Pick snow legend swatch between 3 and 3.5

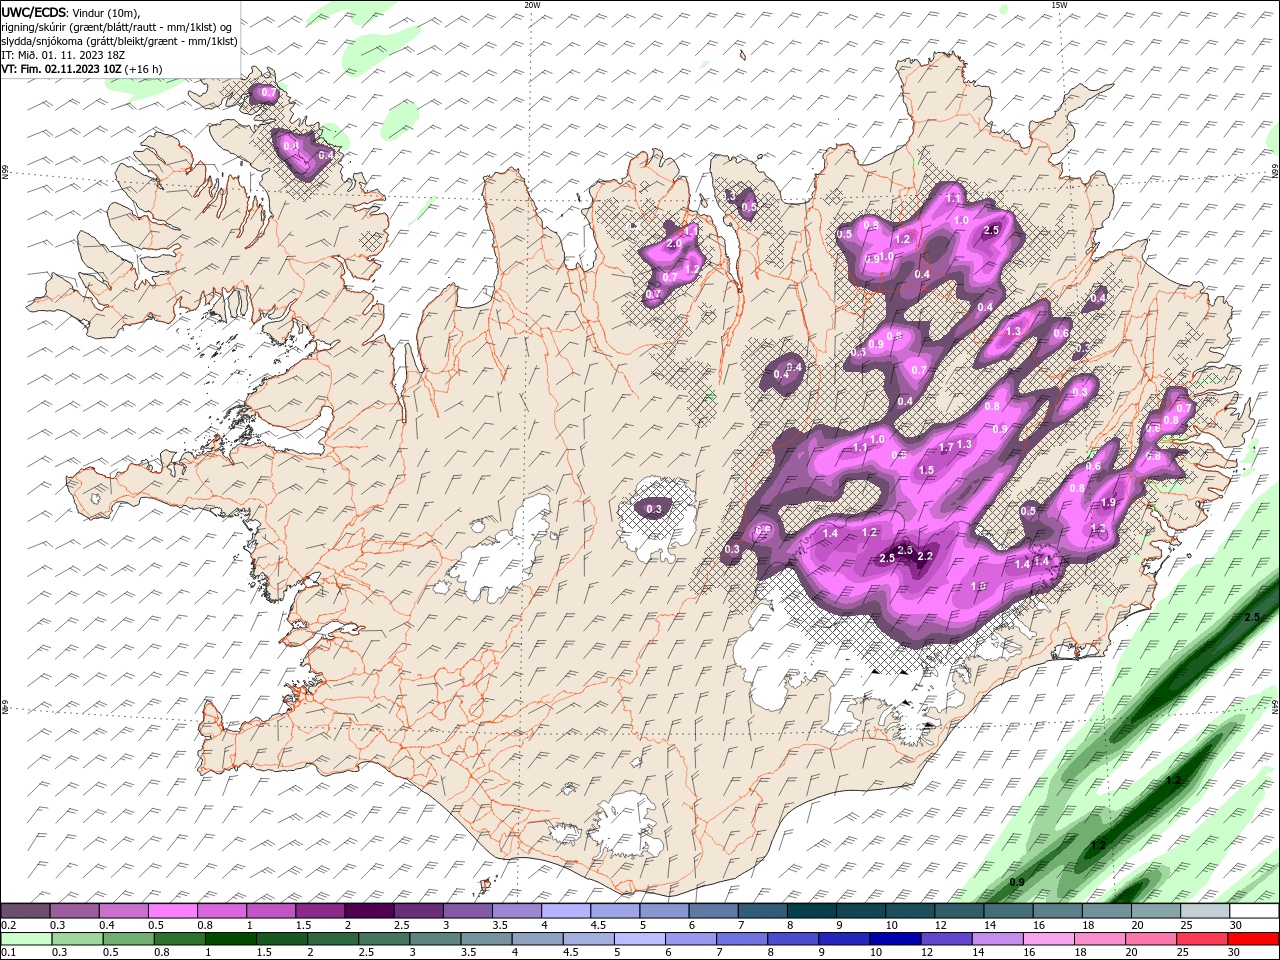pos(466,911)
